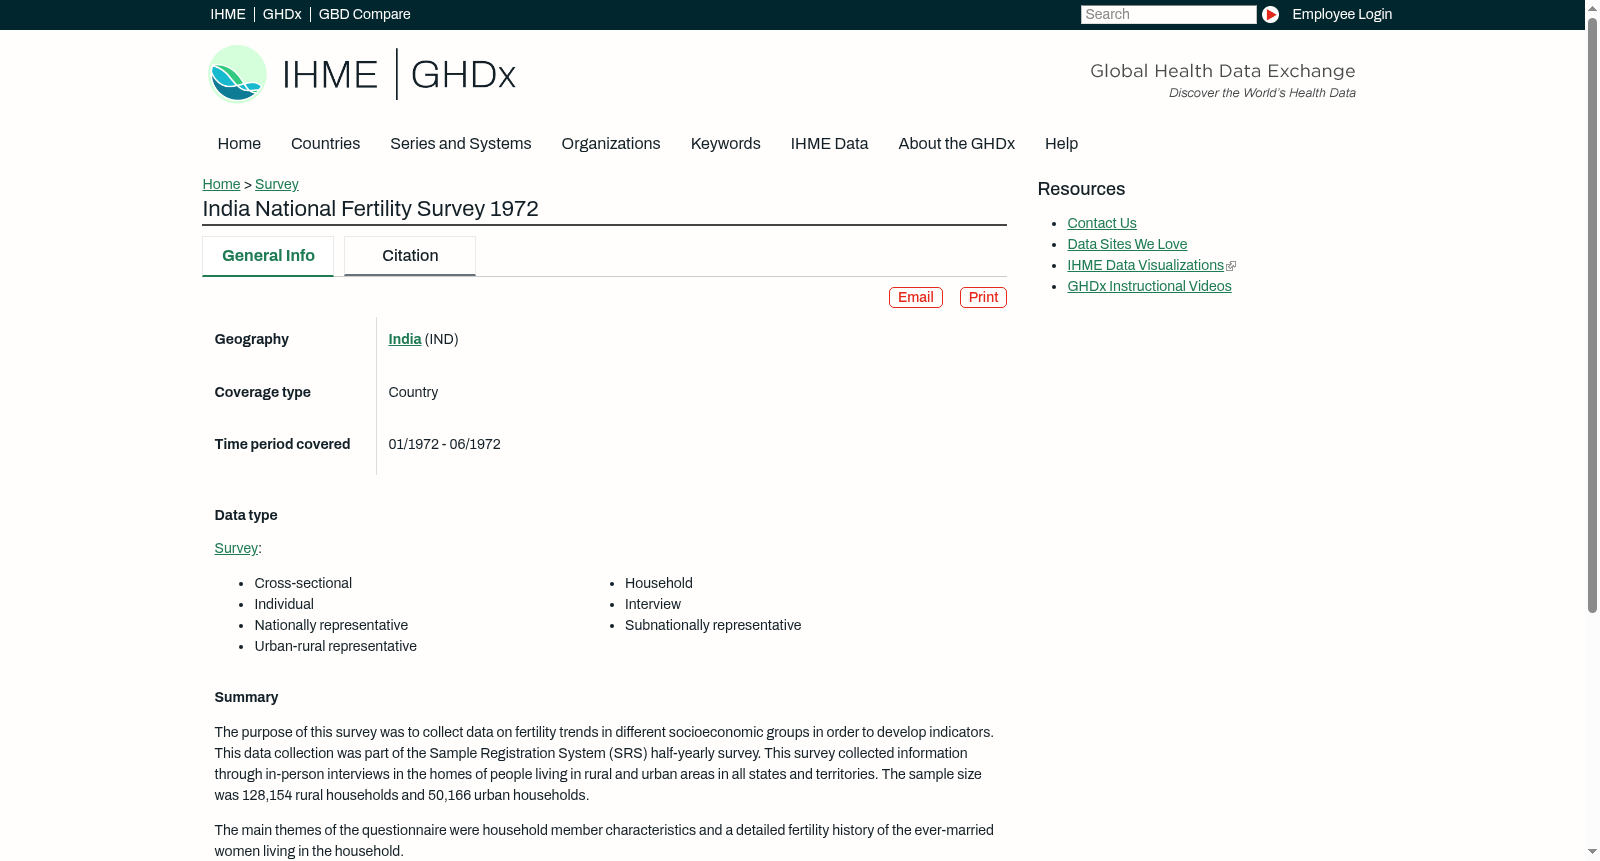The image size is (1600, 861).
Task: Focus the Search input field
Action: (1168, 14)
